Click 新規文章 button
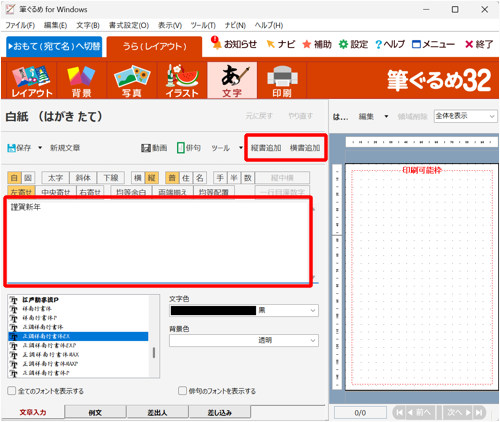Image resolution: width=500 pixels, height=422 pixels. tap(65, 148)
